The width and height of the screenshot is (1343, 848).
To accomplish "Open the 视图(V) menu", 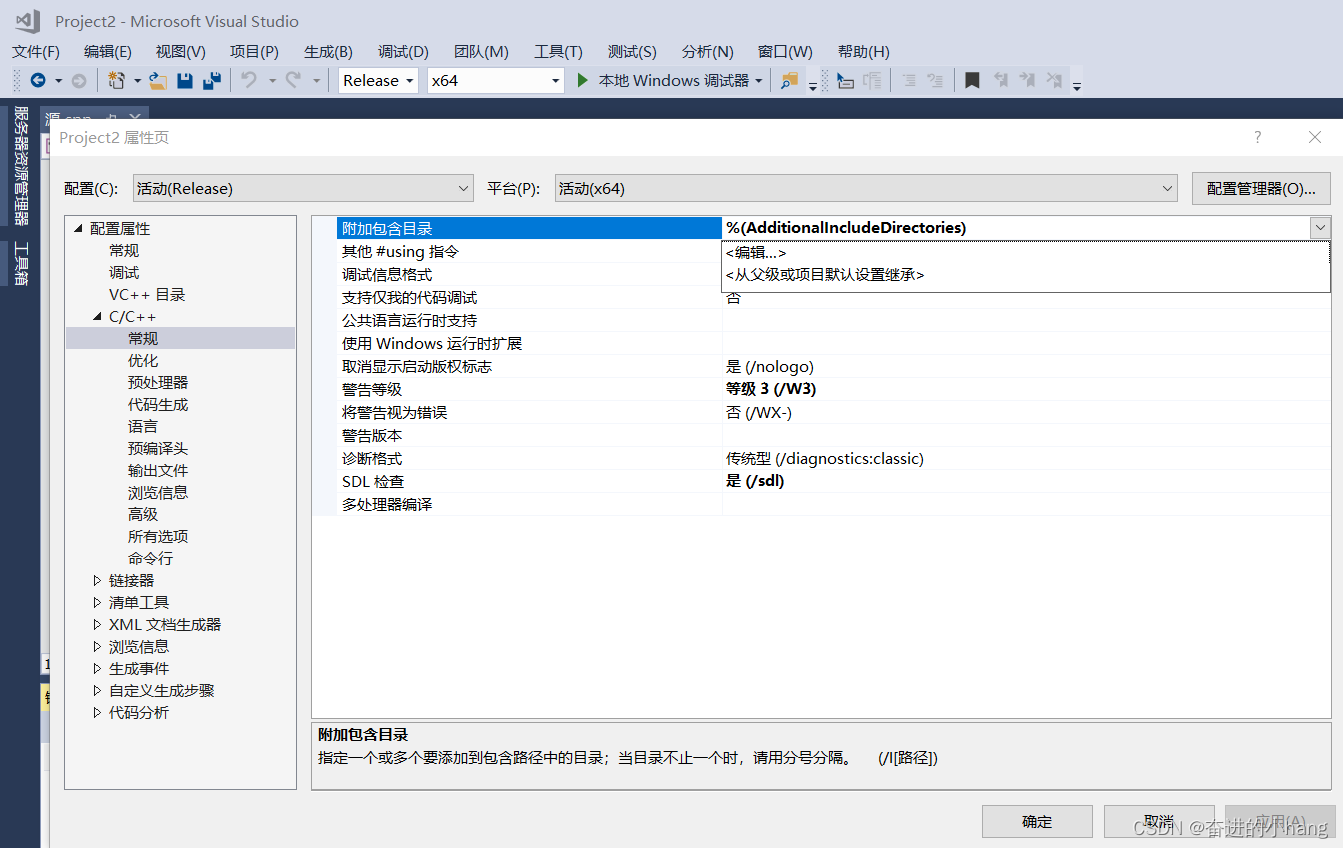I will point(181,52).
